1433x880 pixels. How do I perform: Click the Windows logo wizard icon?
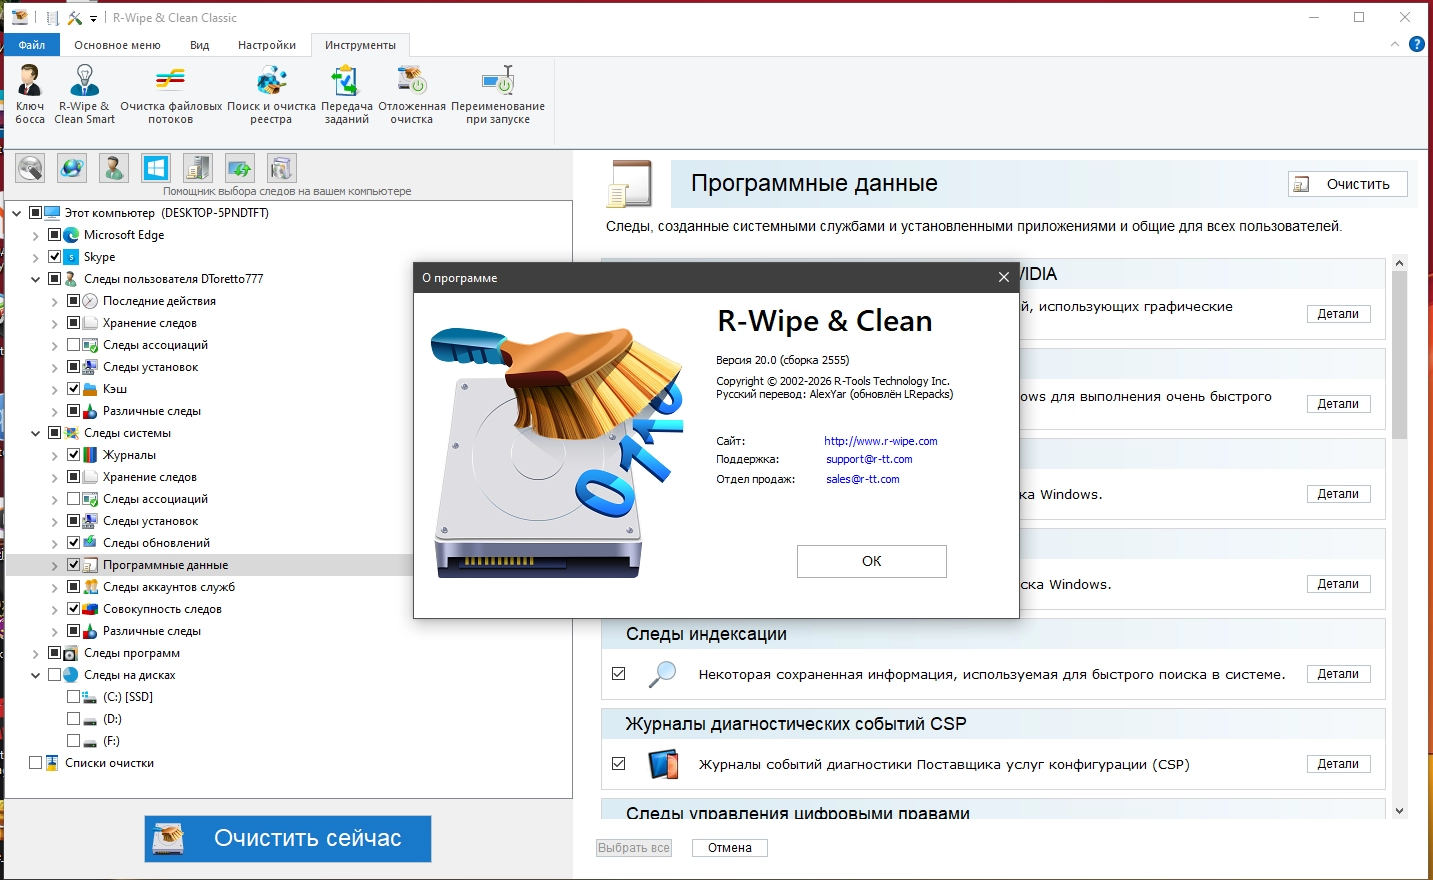click(x=155, y=168)
